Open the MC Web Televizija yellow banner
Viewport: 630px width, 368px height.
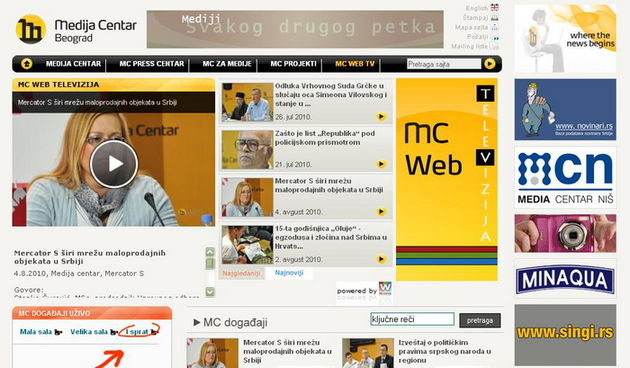(446, 179)
